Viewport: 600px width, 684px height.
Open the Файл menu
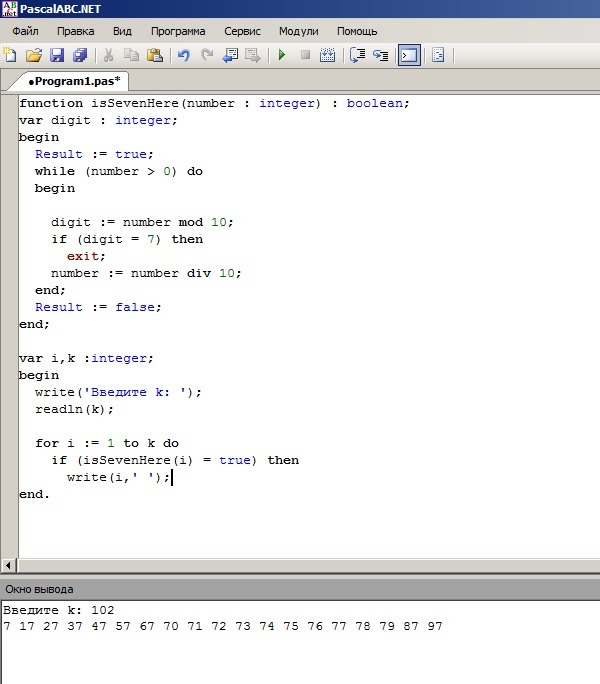[x=25, y=31]
